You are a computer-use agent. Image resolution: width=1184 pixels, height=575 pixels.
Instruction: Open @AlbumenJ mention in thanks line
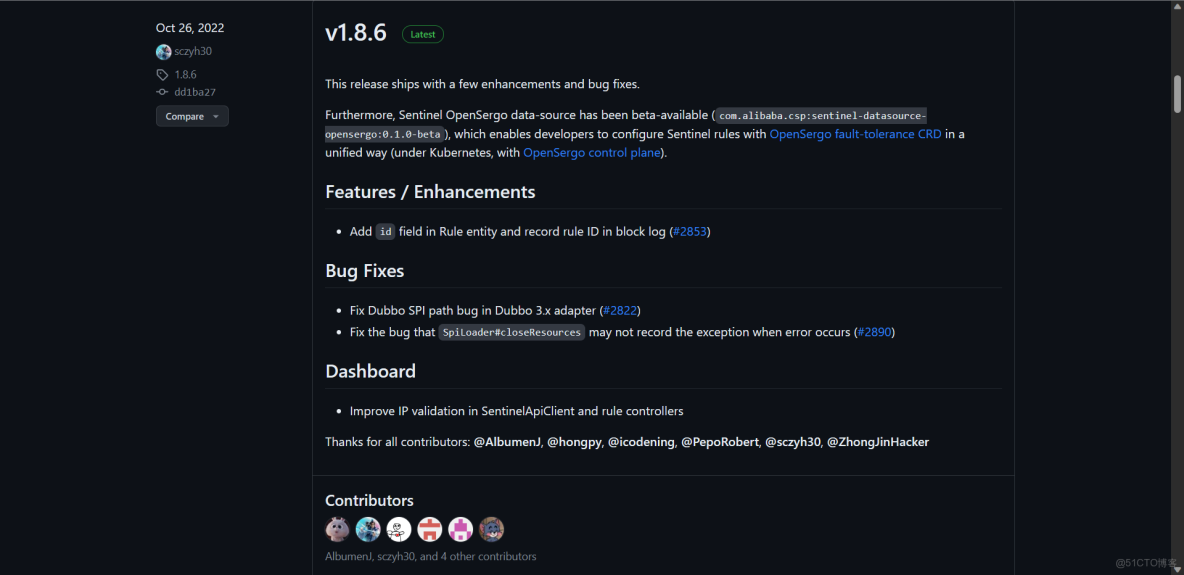[x=507, y=442]
